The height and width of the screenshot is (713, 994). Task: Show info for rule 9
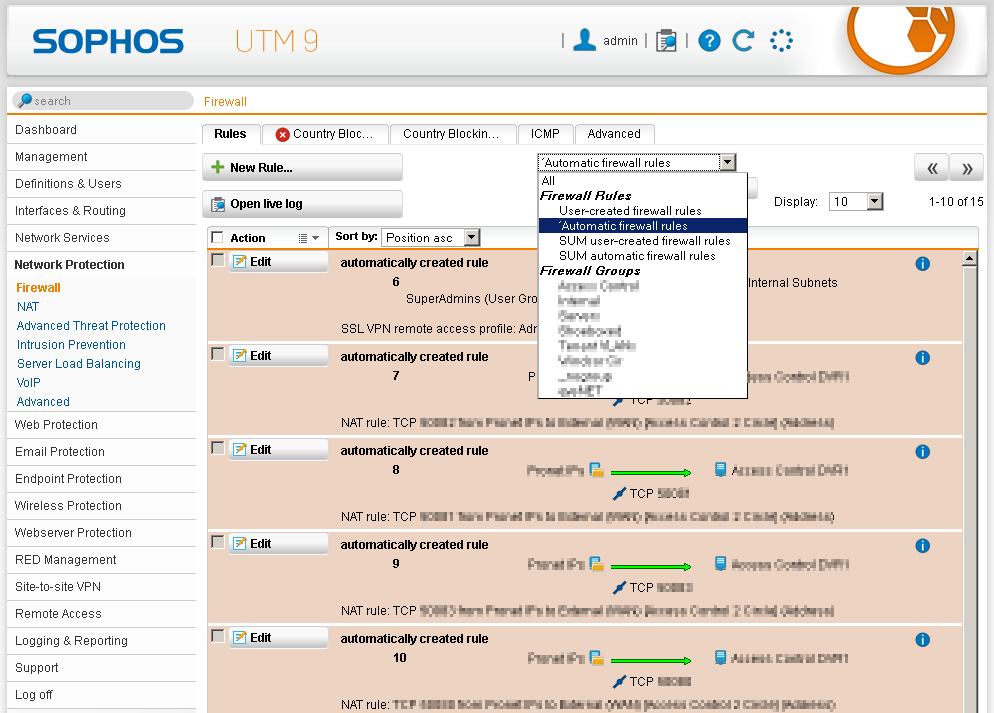(x=922, y=546)
